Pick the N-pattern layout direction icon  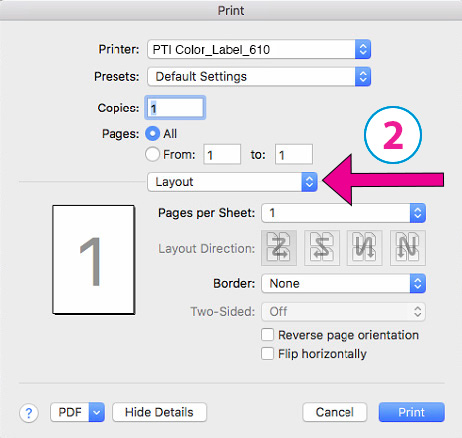408,248
